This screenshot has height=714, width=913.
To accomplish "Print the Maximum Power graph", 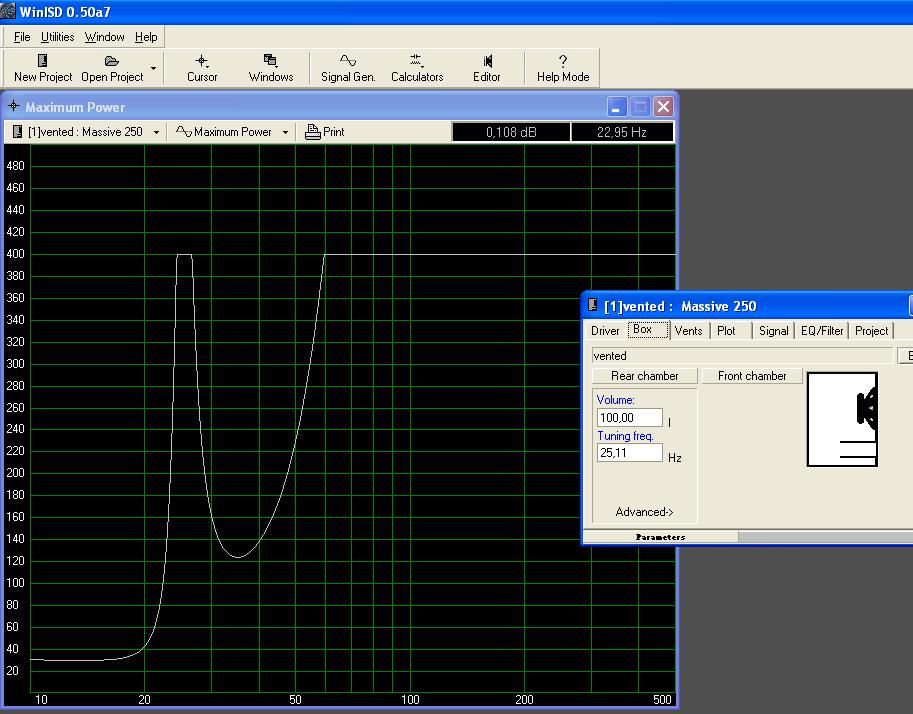I will 325,132.
